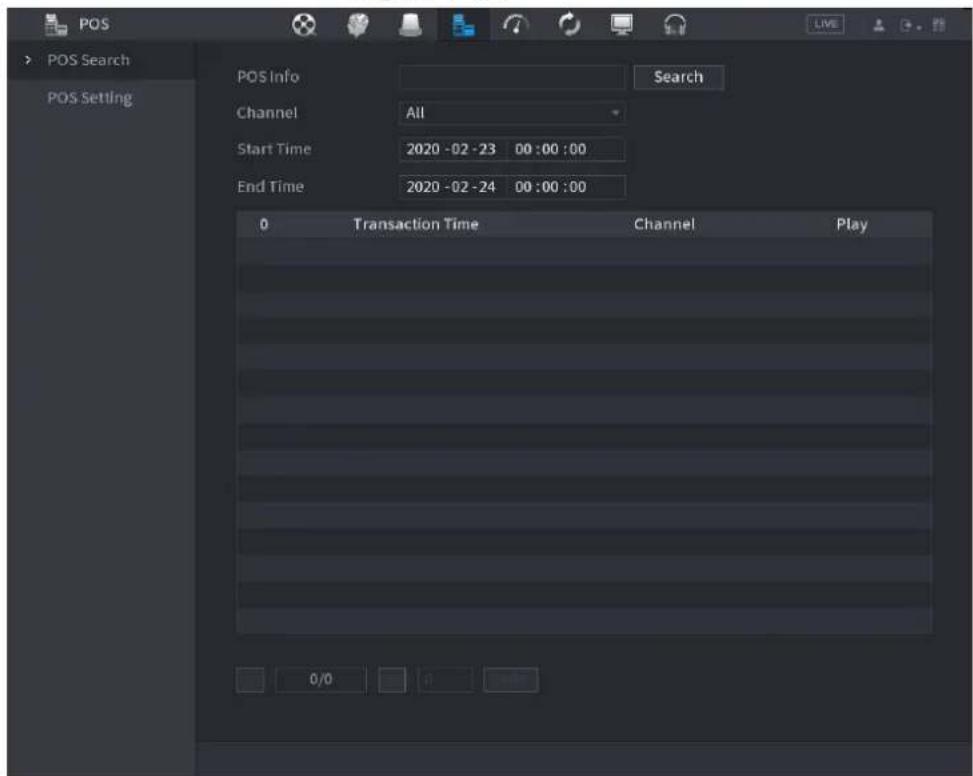Click the next page button right of 0/0
Viewport: 973px width, 776px height.
[392, 680]
